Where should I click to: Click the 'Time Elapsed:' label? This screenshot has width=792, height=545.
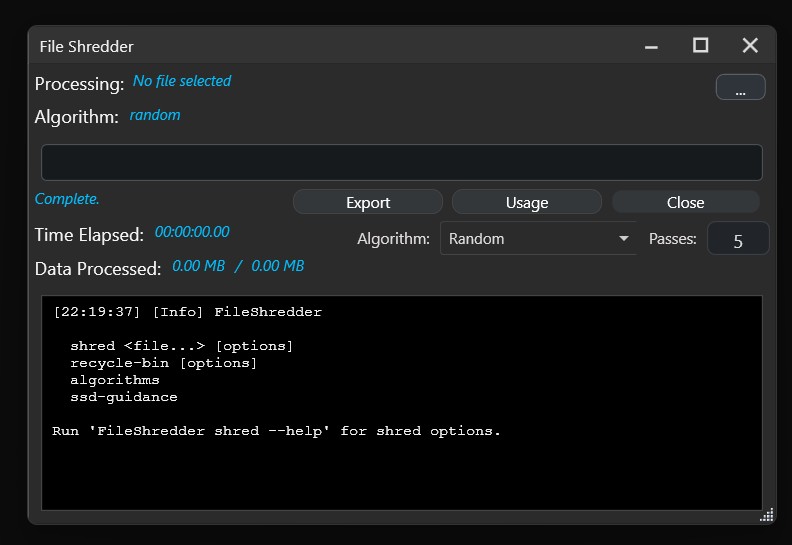[89, 235]
